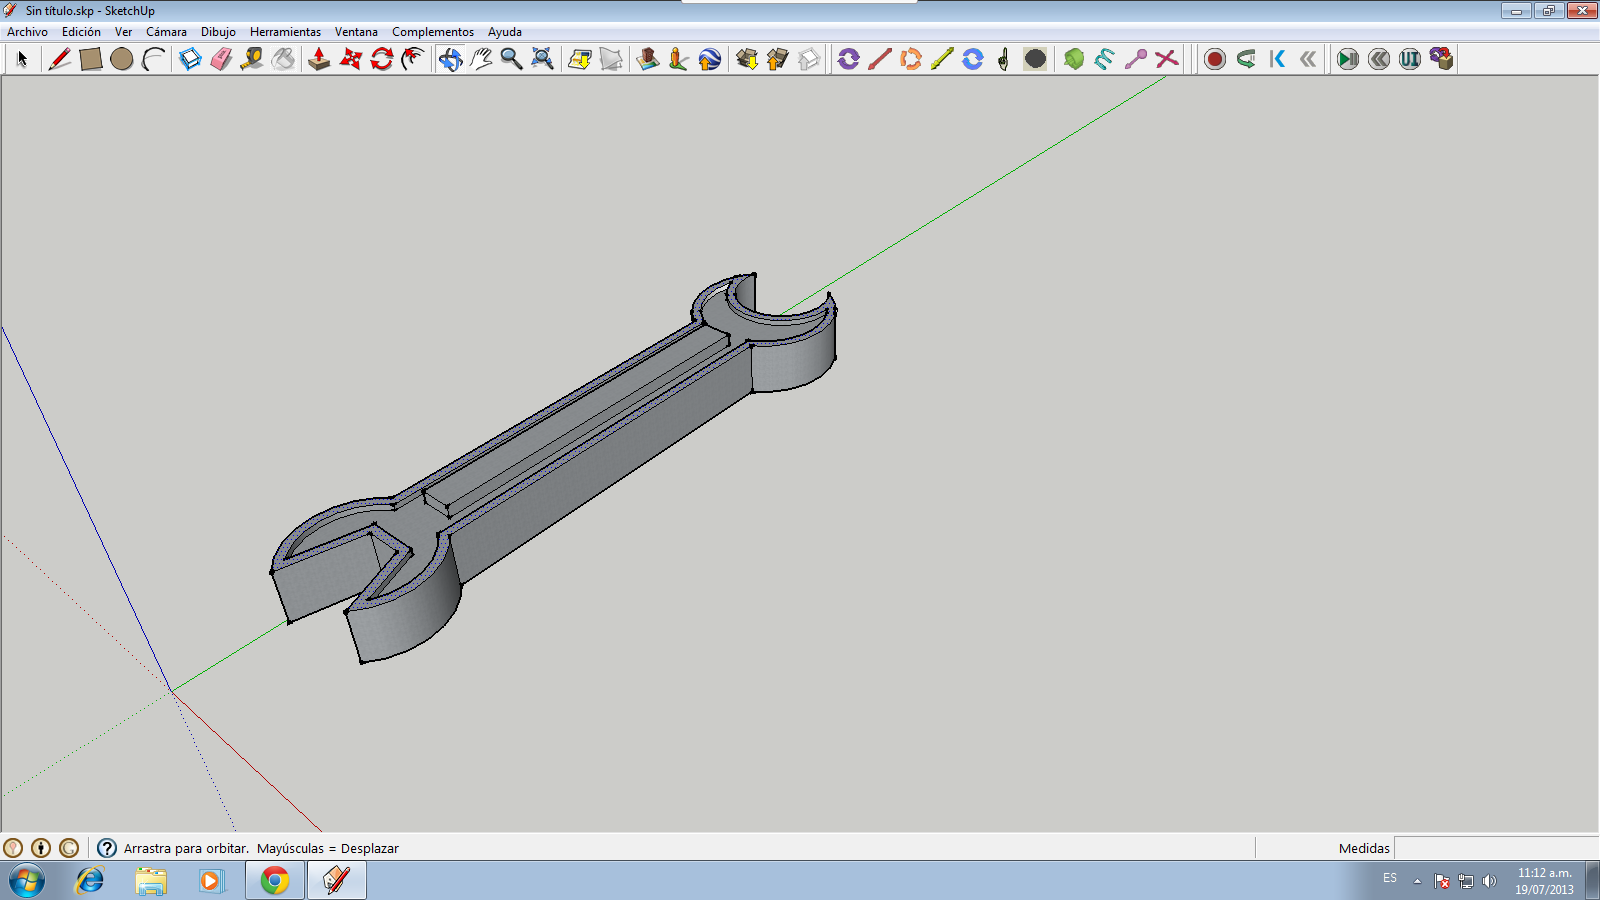Viewport: 1600px width, 900px height.
Task: Open Internet Explorer from the taskbar
Action: (90, 880)
